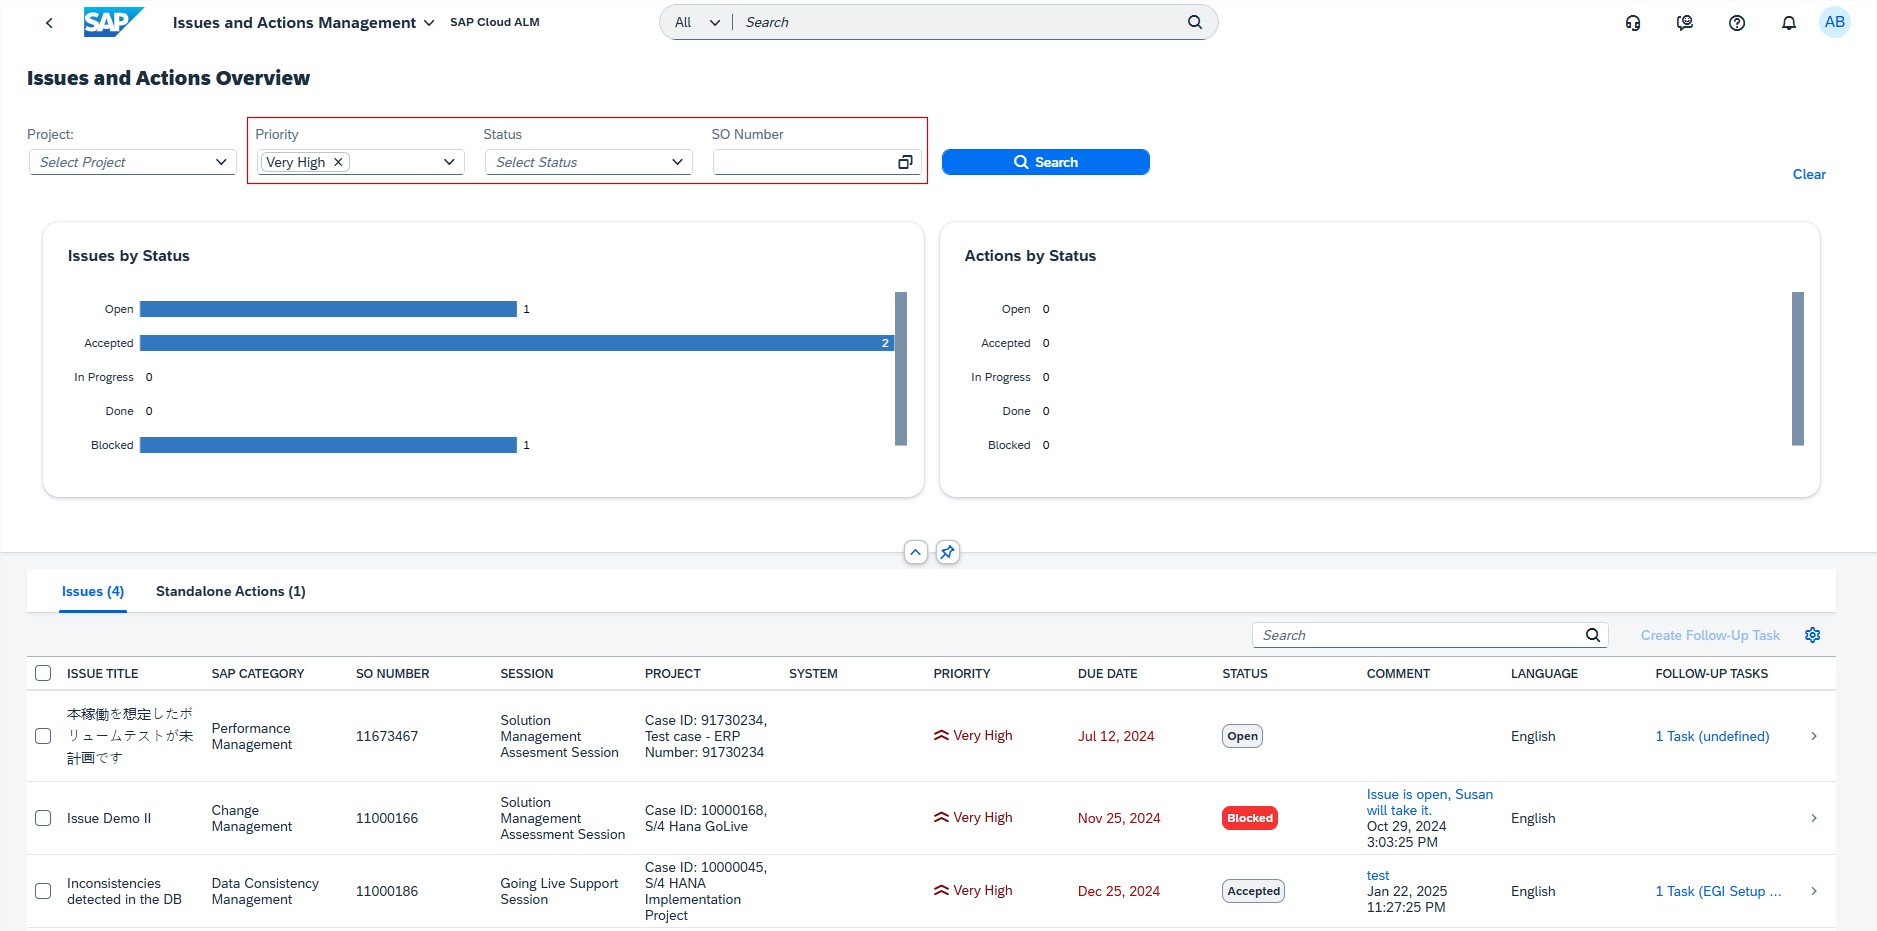Click the Clear filters link
The image size is (1877, 931).
point(1809,174)
